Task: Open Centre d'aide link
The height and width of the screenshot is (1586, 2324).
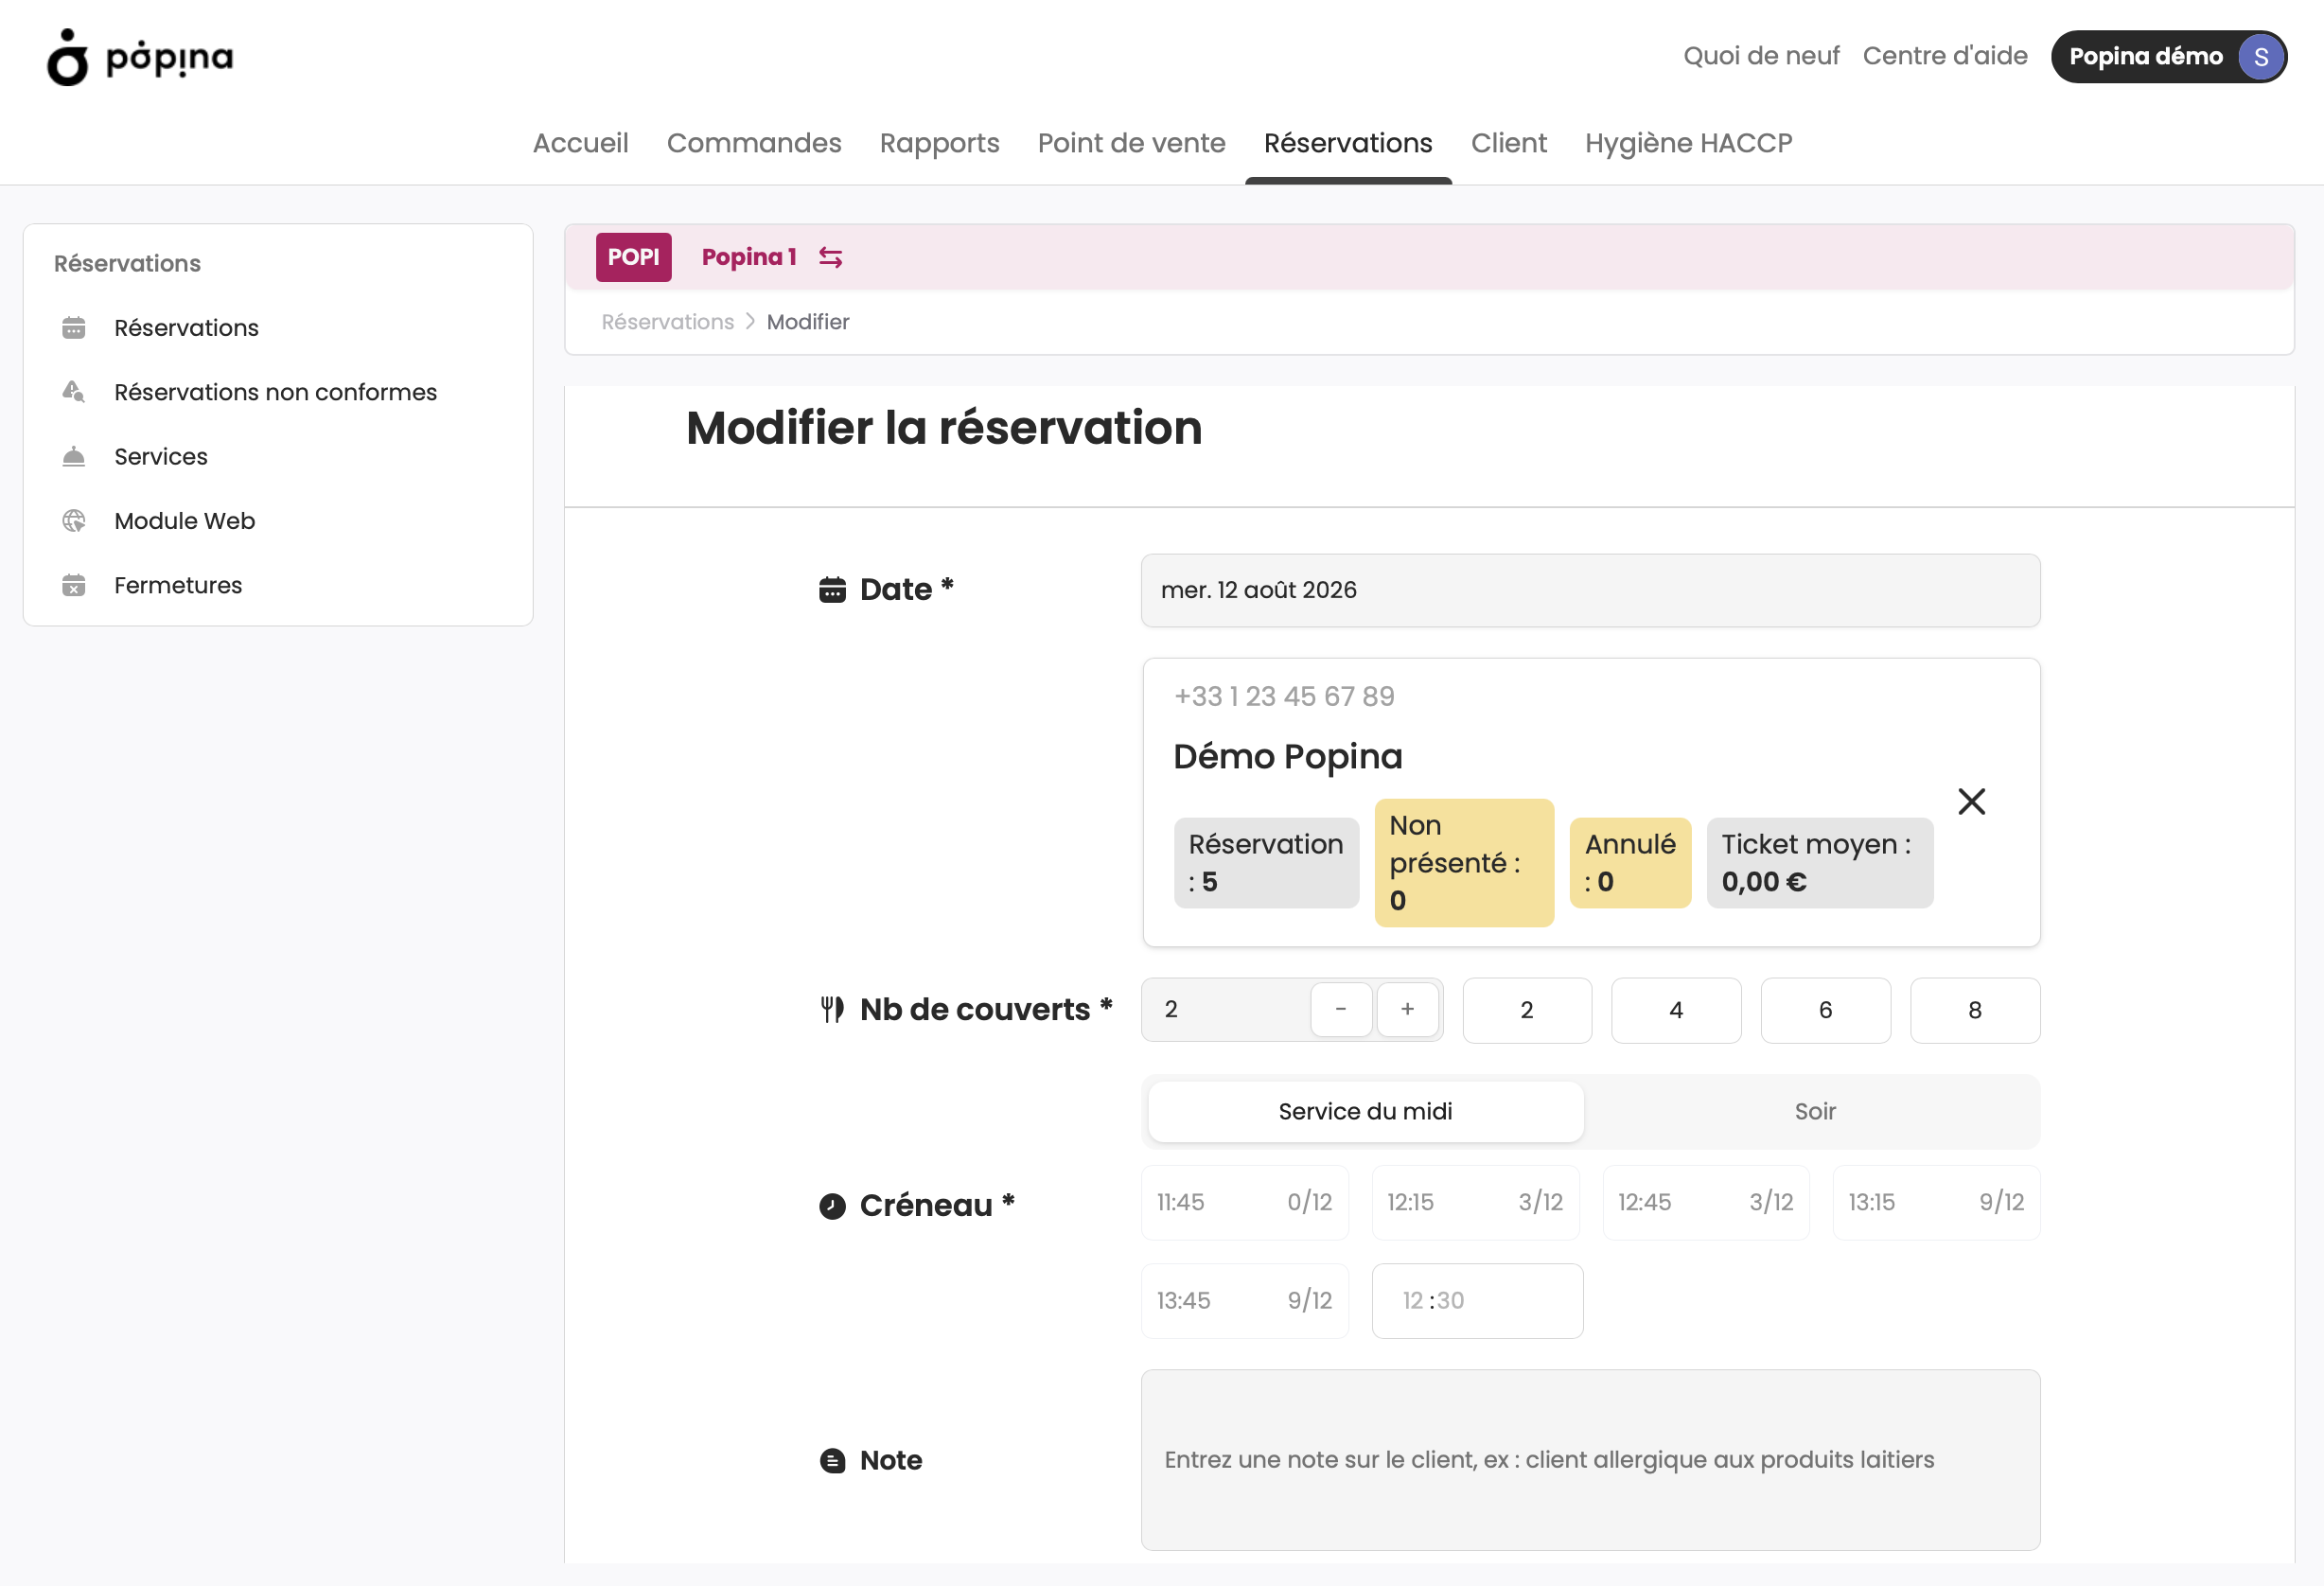Action: point(1945,56)
